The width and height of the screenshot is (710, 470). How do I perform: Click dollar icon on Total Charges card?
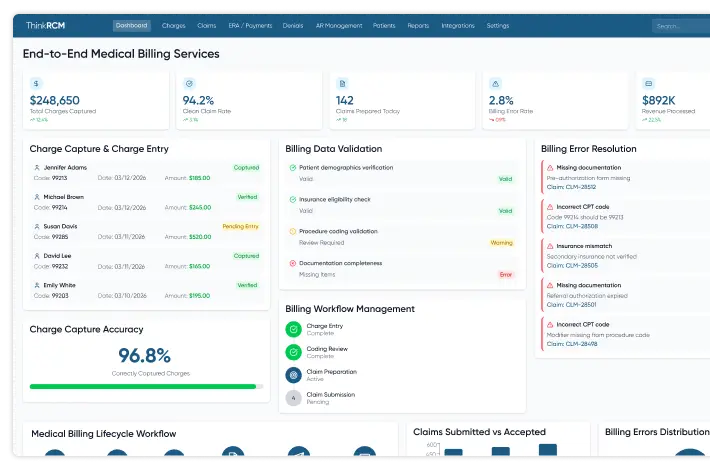click(x=36, y=83)
